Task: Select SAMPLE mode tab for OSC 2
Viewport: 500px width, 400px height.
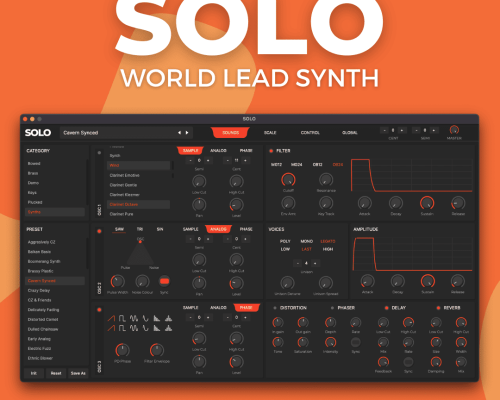Action: pos(191,229)
